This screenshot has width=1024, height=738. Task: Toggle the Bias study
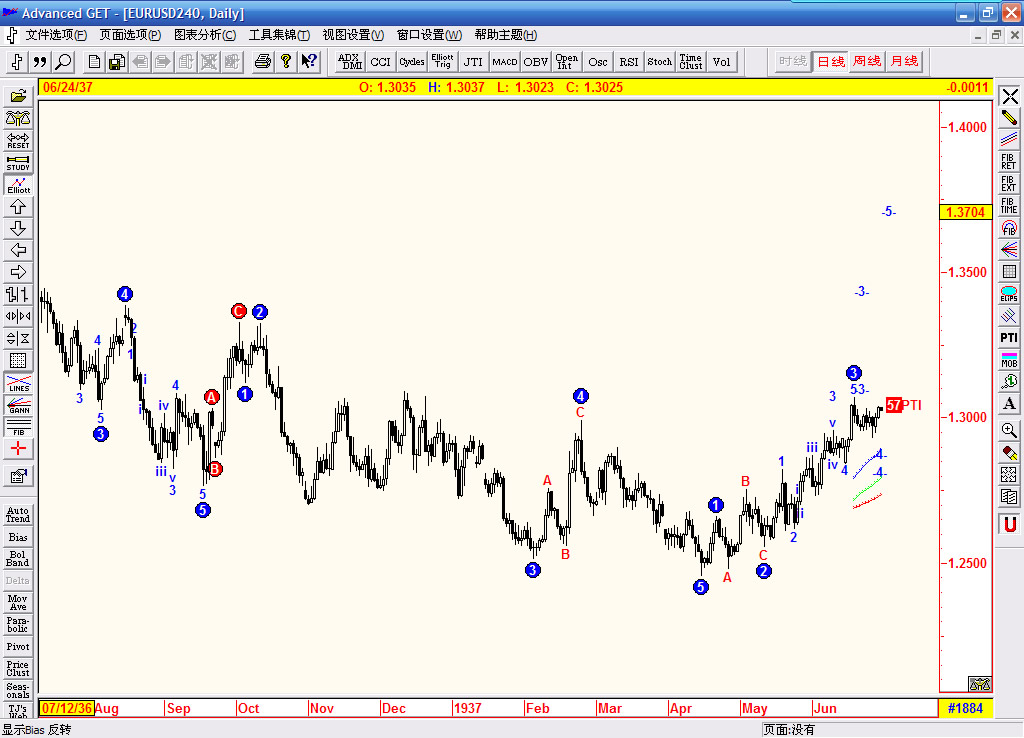(18, 537)
